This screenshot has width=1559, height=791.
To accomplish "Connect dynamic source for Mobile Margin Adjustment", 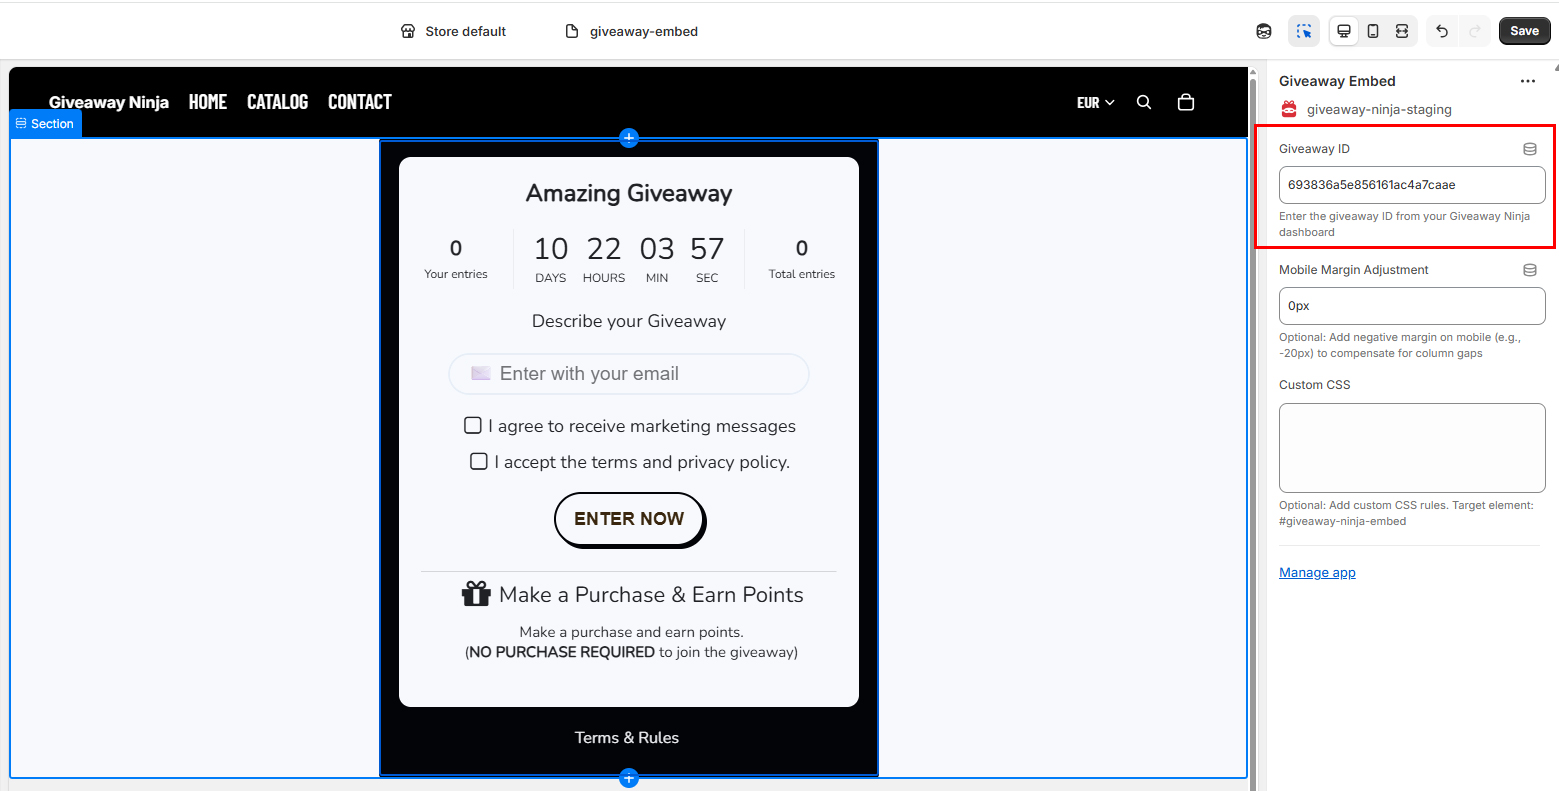I will click(1529, 270).
